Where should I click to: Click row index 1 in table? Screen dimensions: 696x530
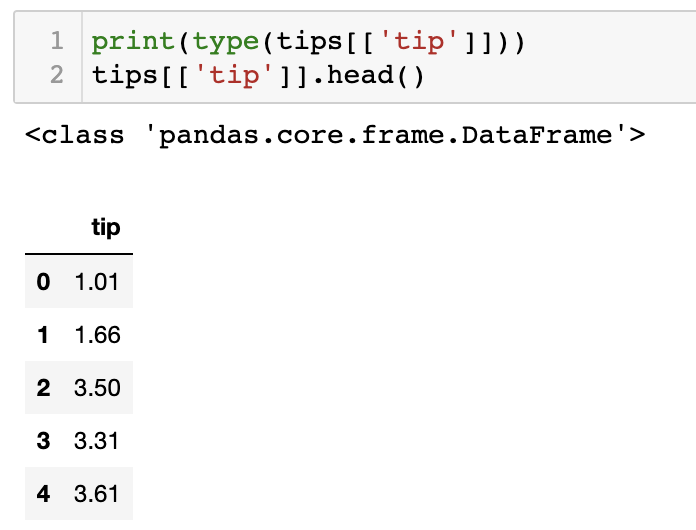[x=43, y=335]
